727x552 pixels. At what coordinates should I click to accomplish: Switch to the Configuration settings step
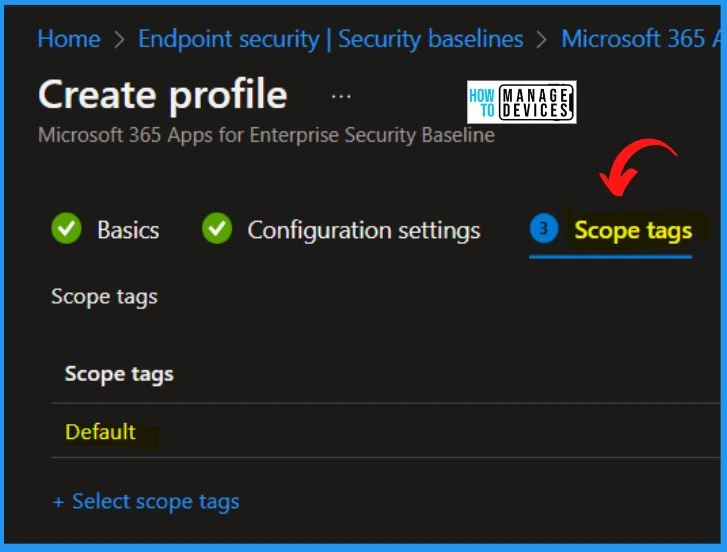pos(364,230)
